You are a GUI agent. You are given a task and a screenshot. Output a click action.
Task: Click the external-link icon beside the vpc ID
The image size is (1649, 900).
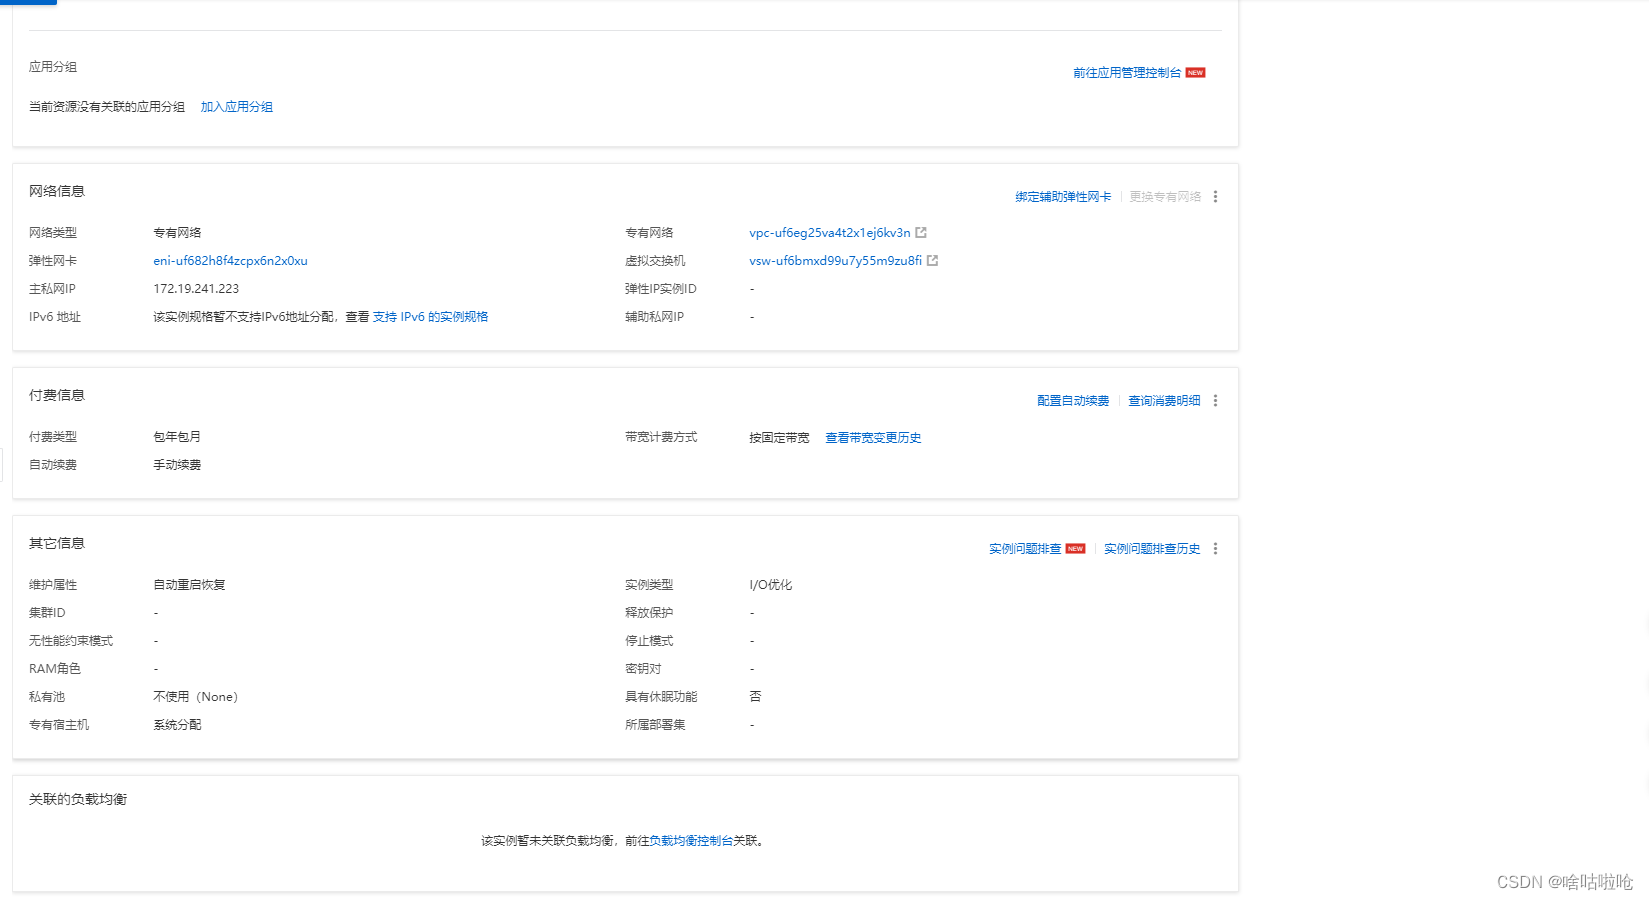click(921, 232)
